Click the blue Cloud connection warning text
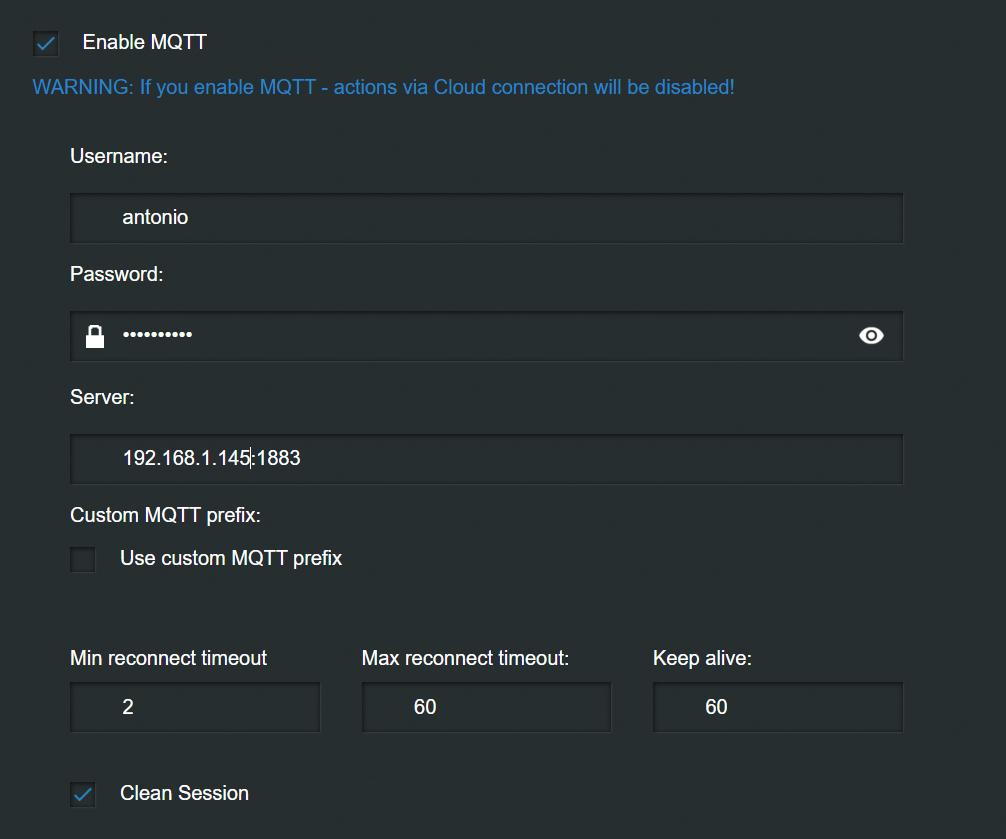1006x839 pixels. pyautogui.click(x=383, y=87)
